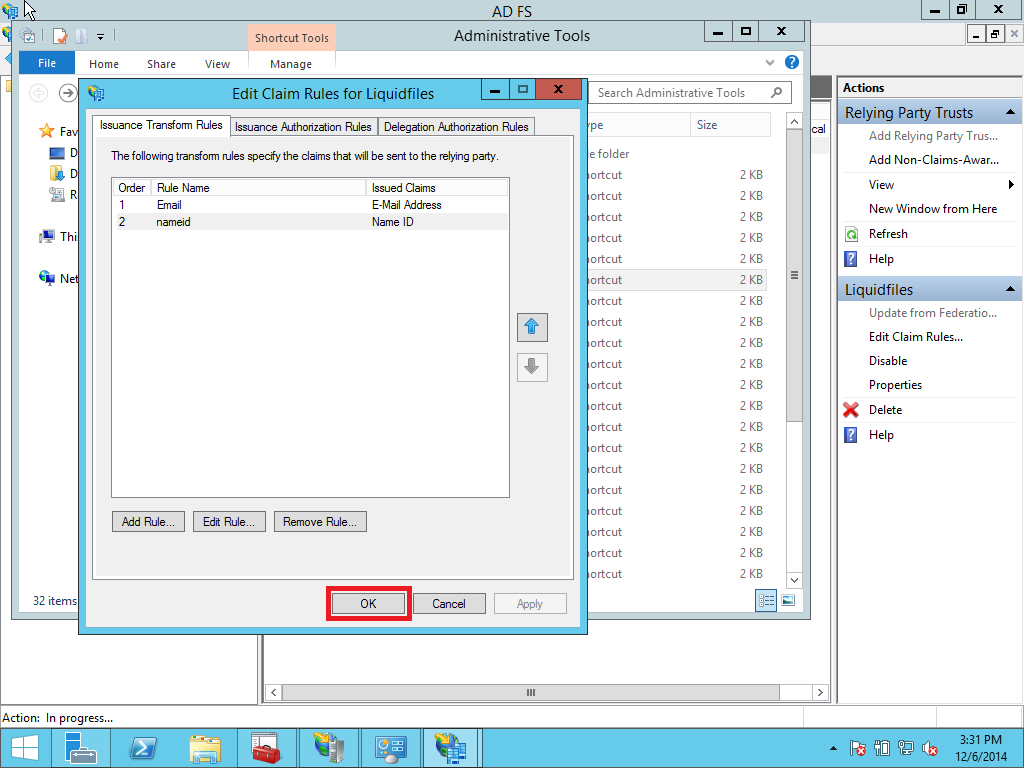Select the nameid rule row
Viewport: 1024px width, 768px height.
pyautogui.click(x=260, y=222)
